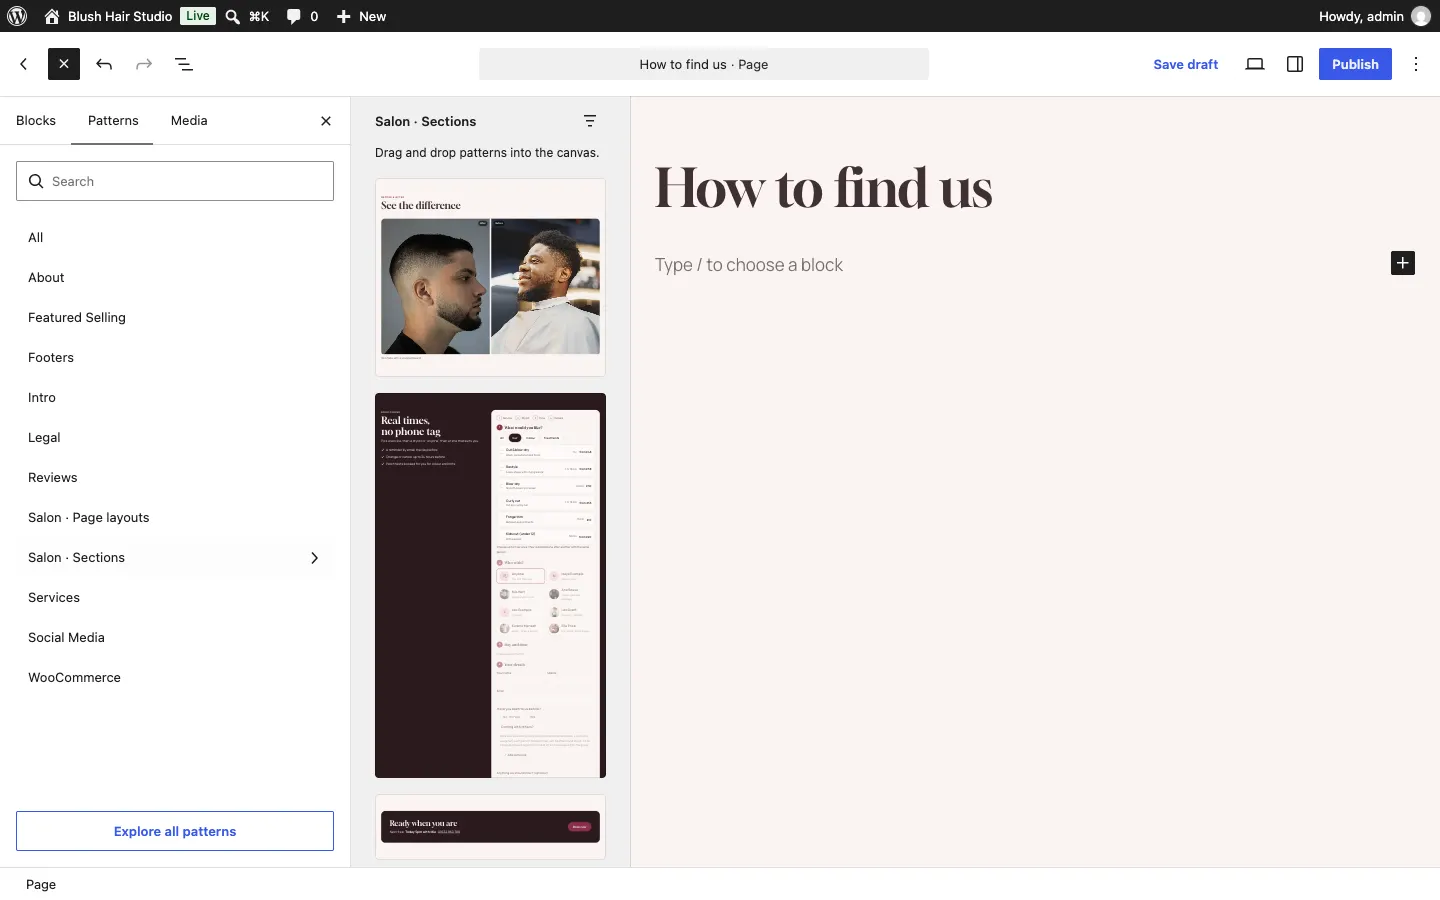Image resolution: width=1440 pixels, height=900 pixels.
Task: Open the admin bar search command palette
Action: click(x=247, y=16)
